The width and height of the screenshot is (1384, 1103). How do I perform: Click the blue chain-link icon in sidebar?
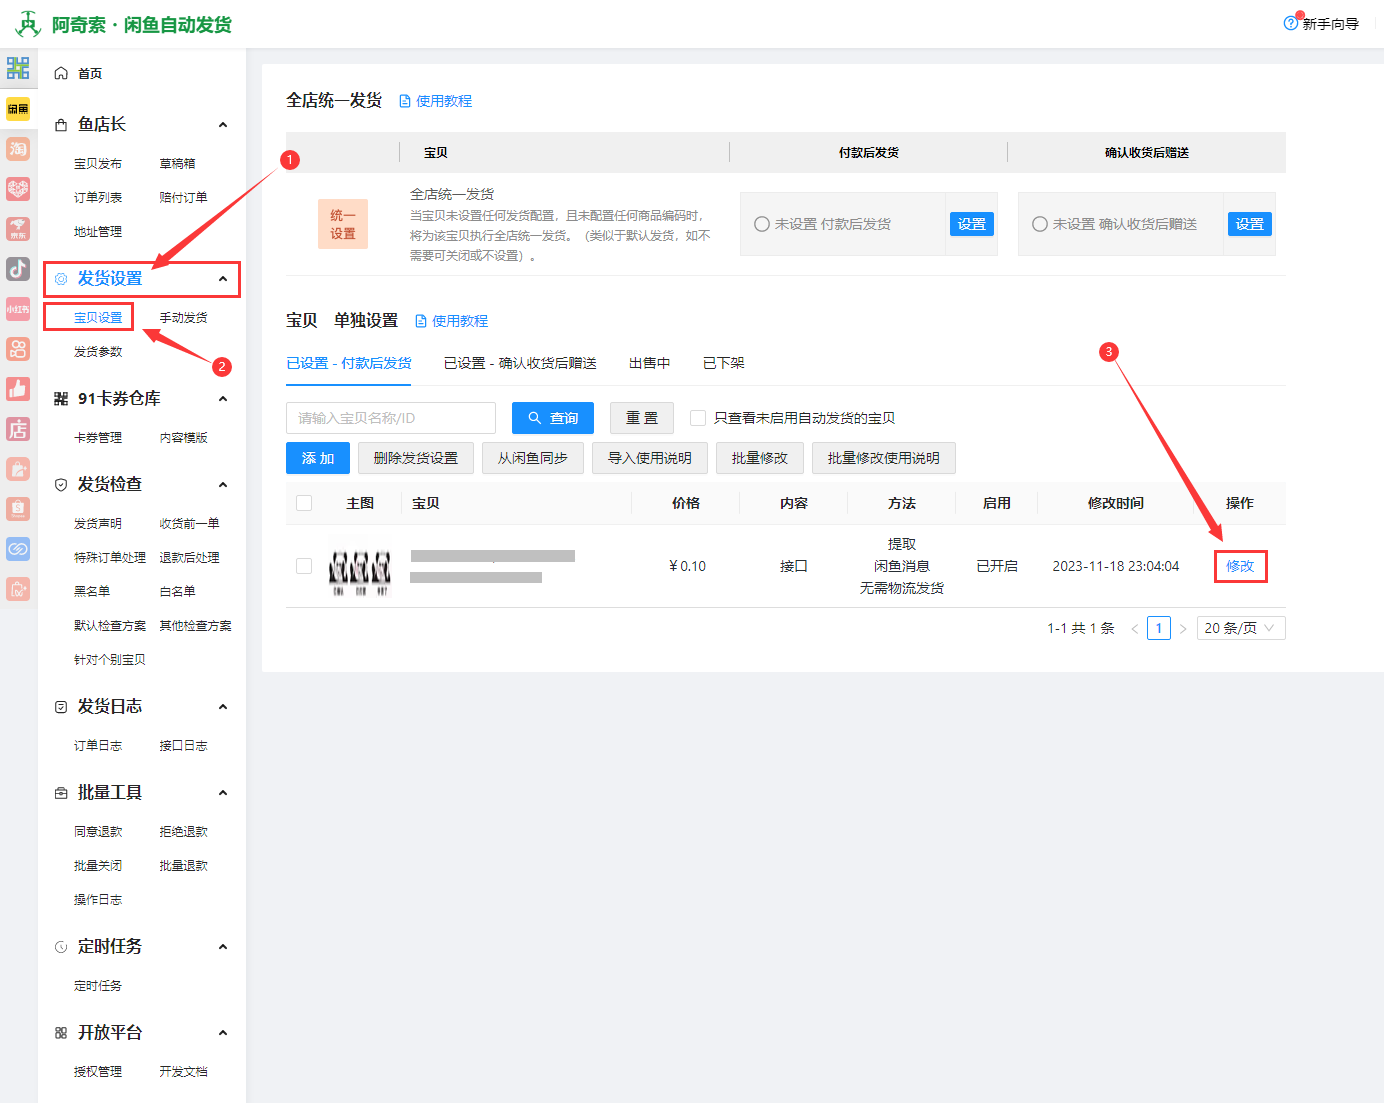click(18, 549)
